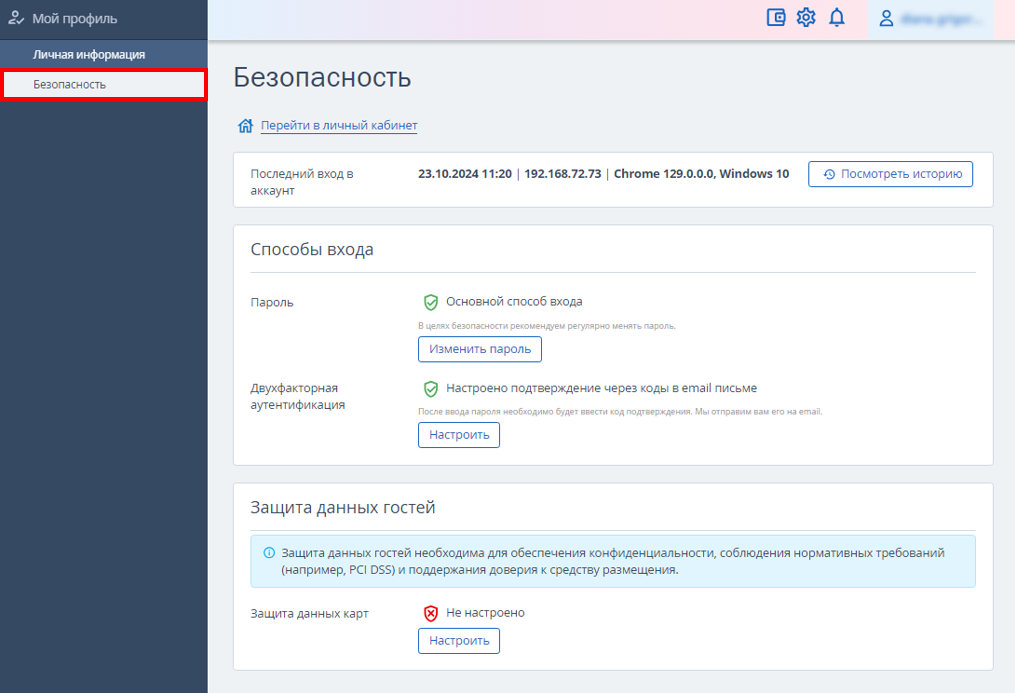The image size is (1015, 693).
Task: Click the Безопасность page heading
Action: (322, 77)
